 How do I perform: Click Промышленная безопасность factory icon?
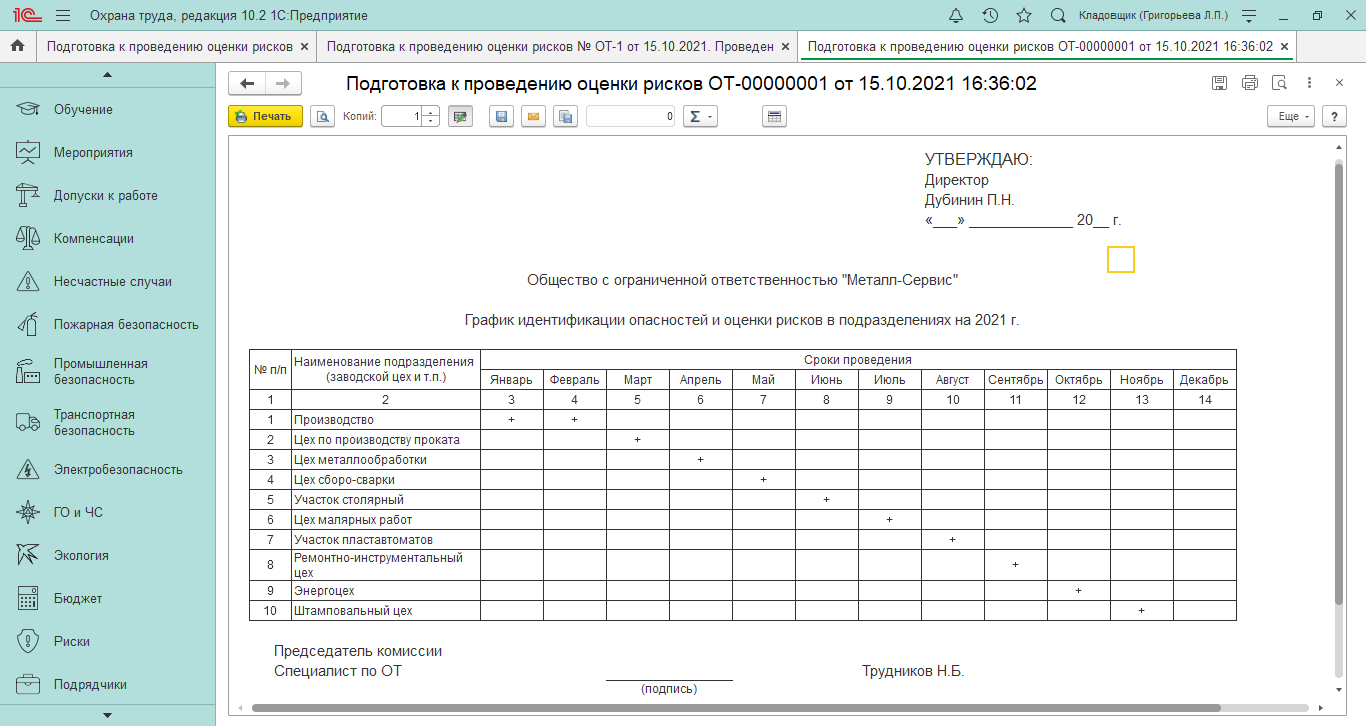[28, 372]
